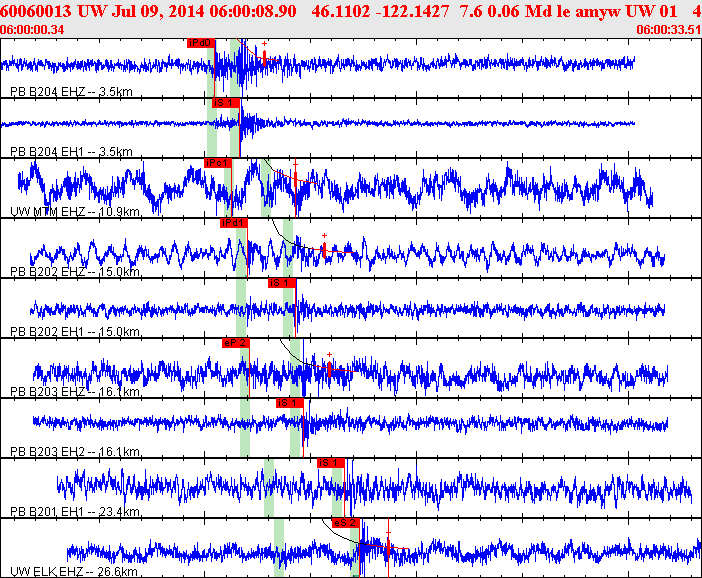Click the red coda marker on ELK EHZ

(388, 547)
